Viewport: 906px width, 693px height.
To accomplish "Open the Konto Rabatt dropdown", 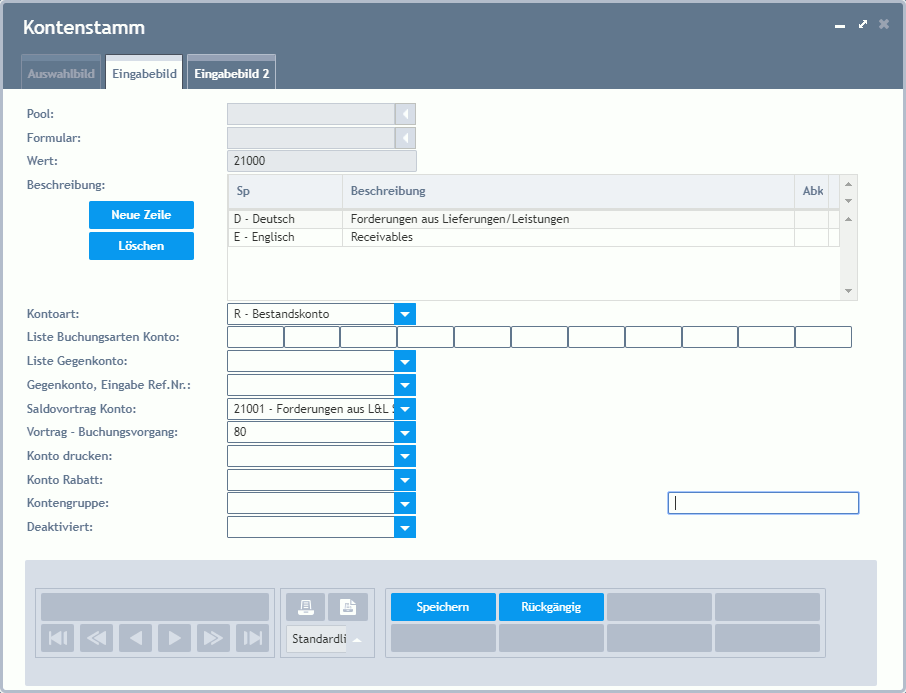I will pyautogui.click(x=405, y=480).
